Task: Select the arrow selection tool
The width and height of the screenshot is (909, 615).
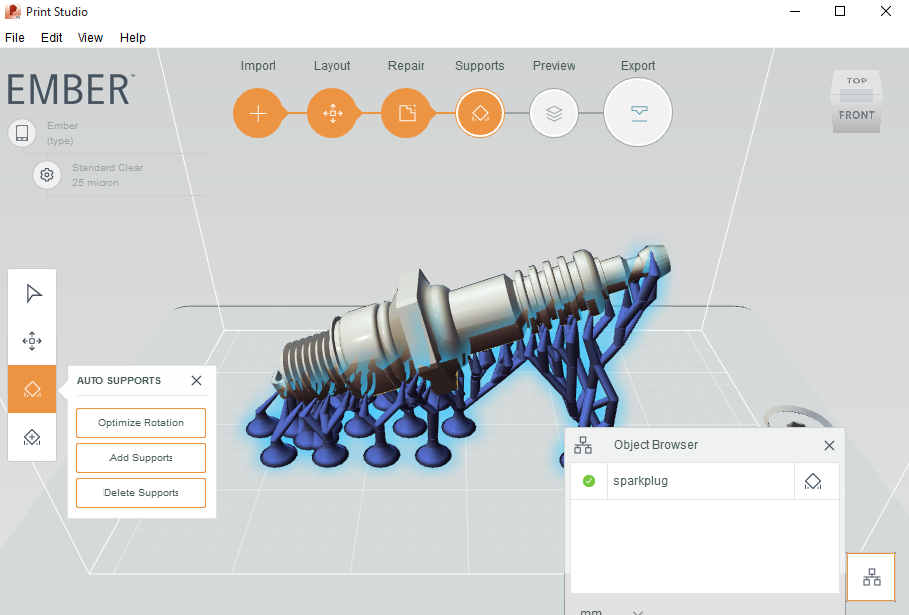Action: (33, 293)
